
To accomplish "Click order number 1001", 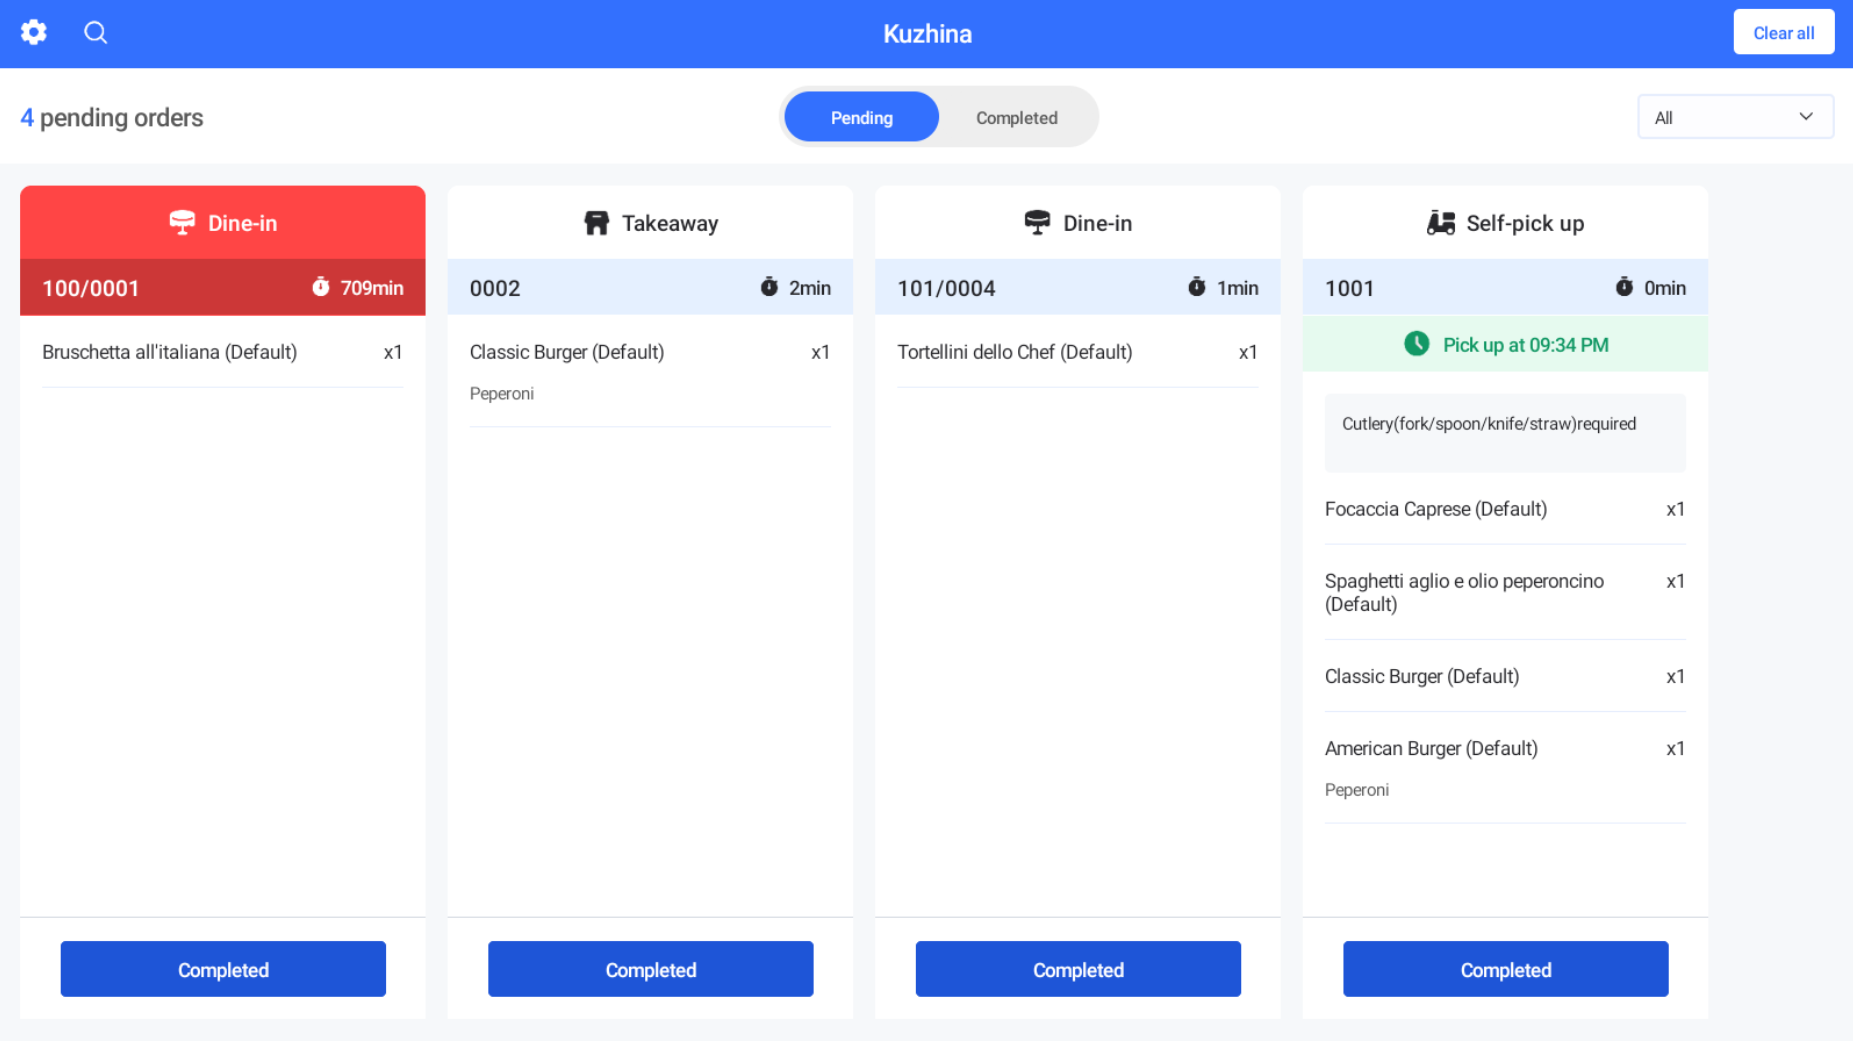I will tap(1349, 288).
